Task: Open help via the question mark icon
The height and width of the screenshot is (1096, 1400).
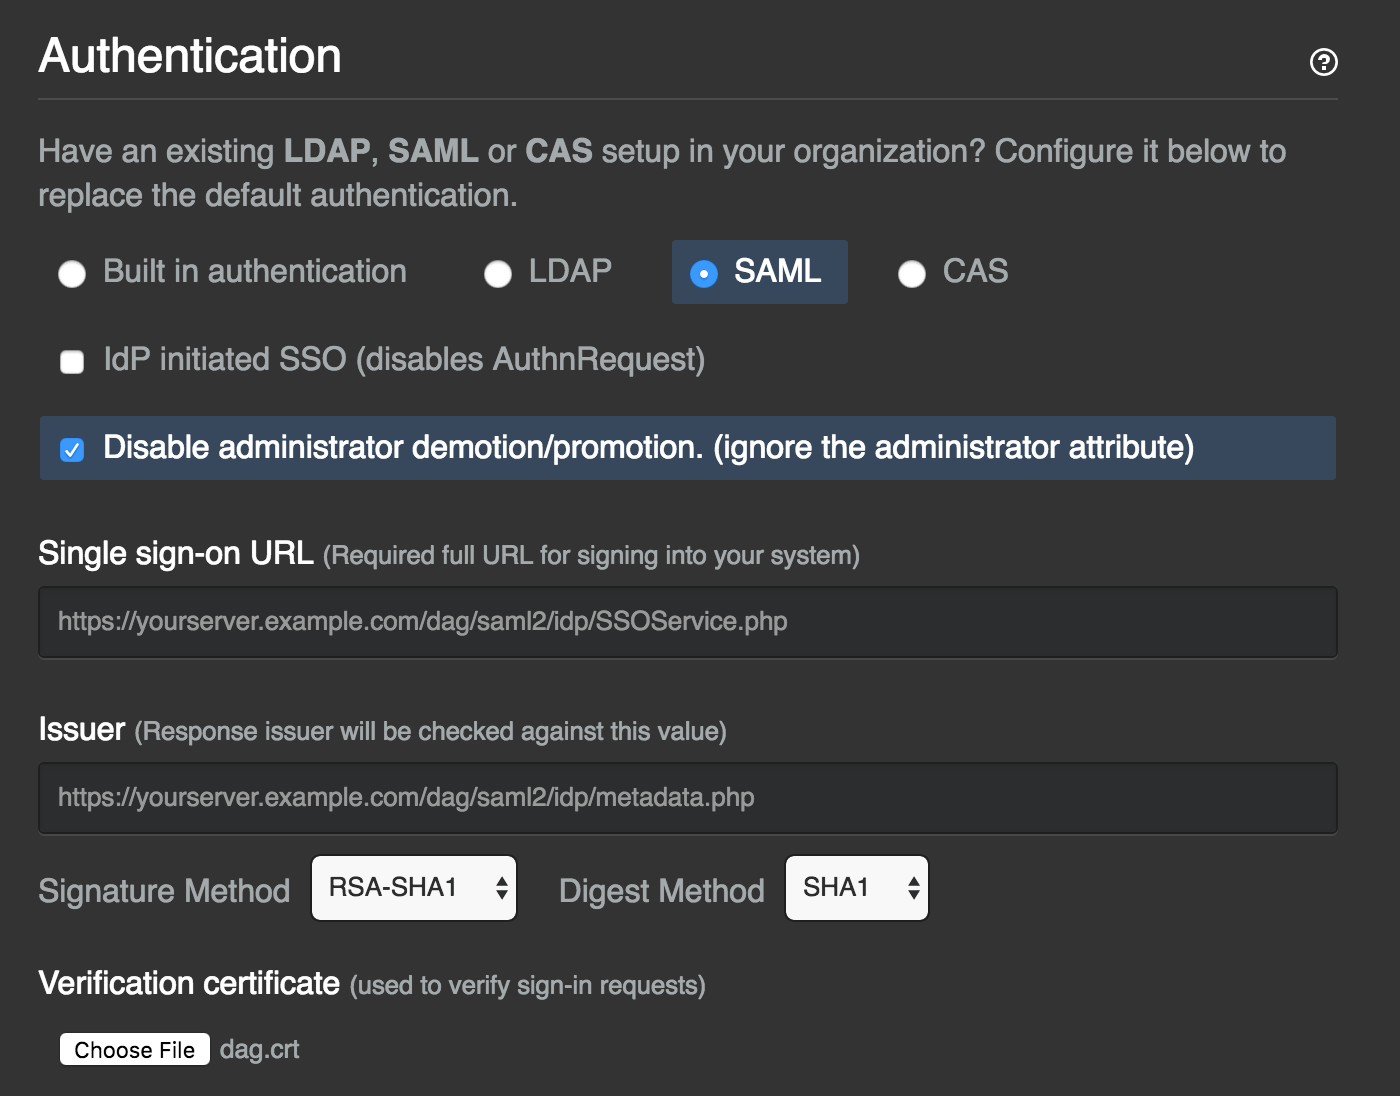Action: (x=1324, y=62)
